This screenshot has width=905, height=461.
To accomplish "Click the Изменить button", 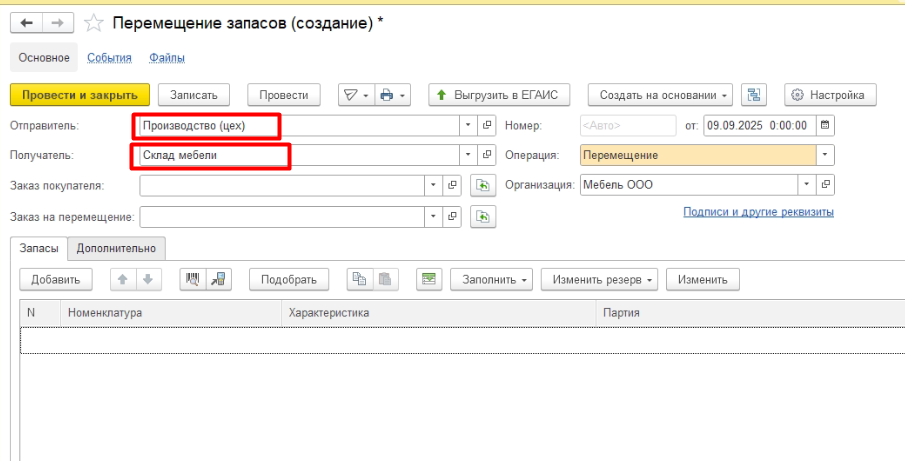I will pyautogui.click(x=702, y=279).
